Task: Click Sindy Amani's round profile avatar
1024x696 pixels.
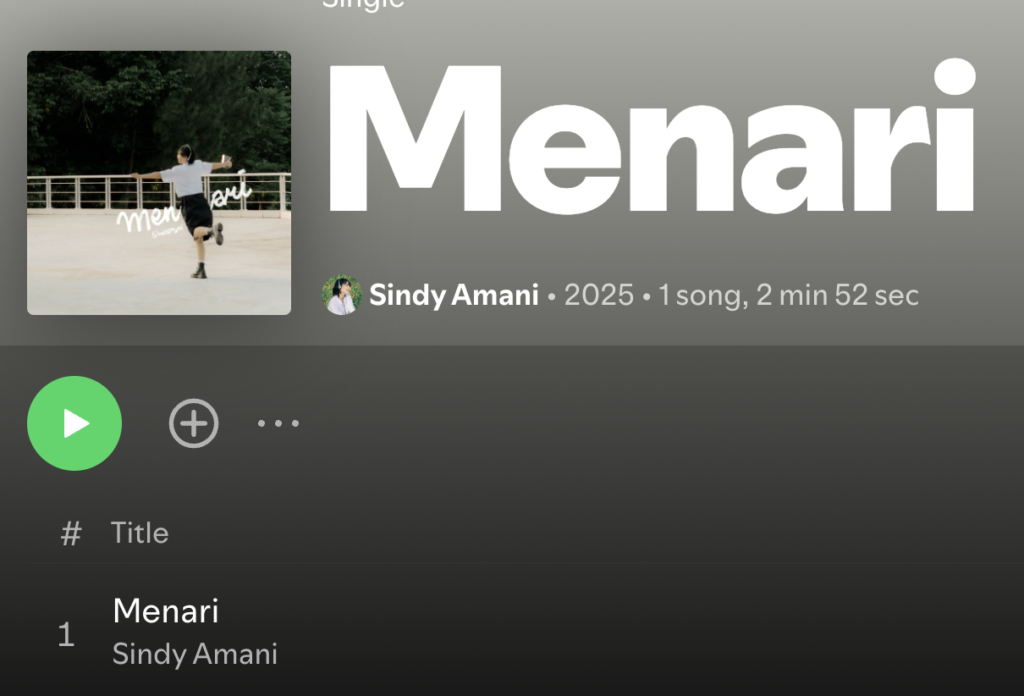Action: tap(342, 295)
